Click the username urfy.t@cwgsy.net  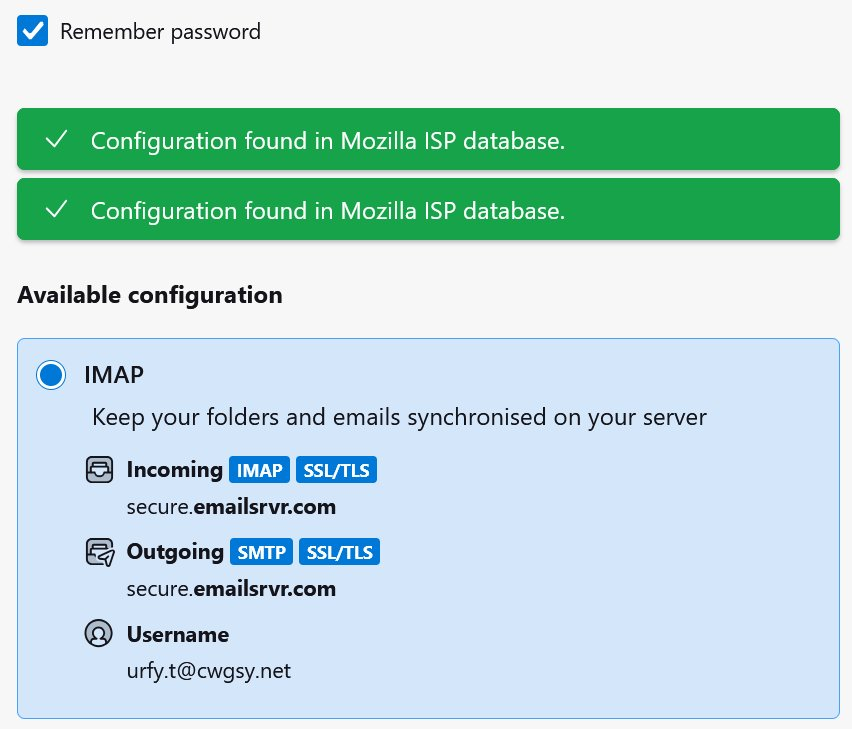coord(208,671)
